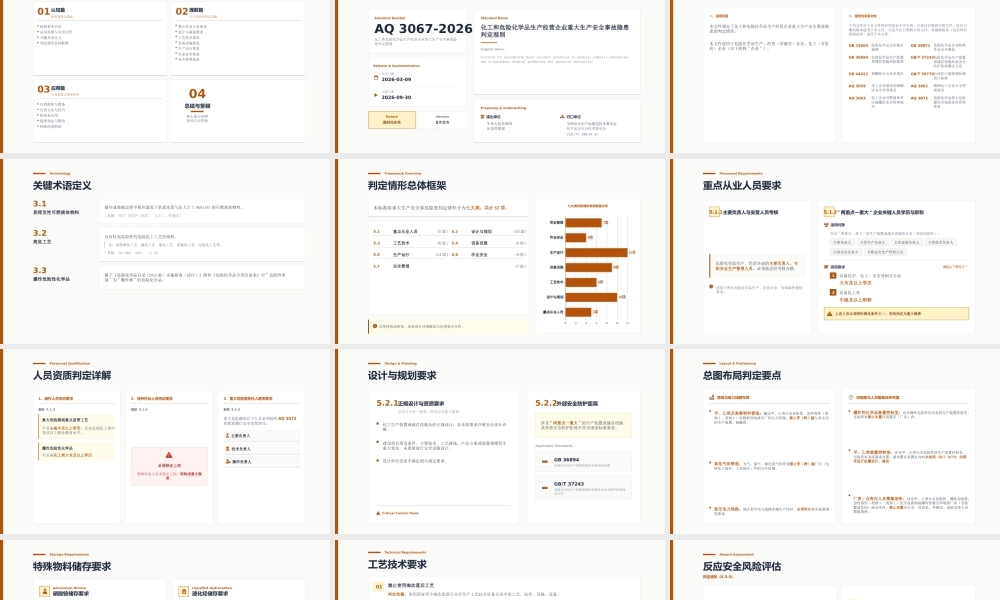Click the 2026-09-30 implementation date
The width and height of the screenshot is (1000, 600).
point(396,97)
